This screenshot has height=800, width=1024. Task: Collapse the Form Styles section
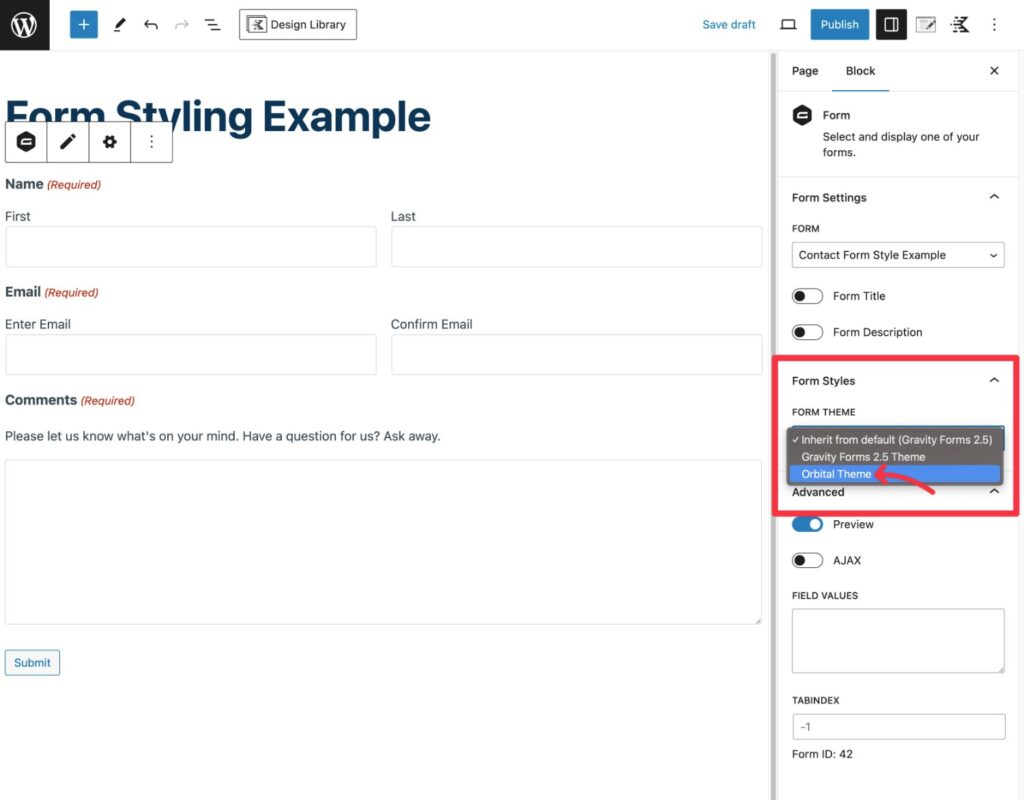tap(994, 380)
